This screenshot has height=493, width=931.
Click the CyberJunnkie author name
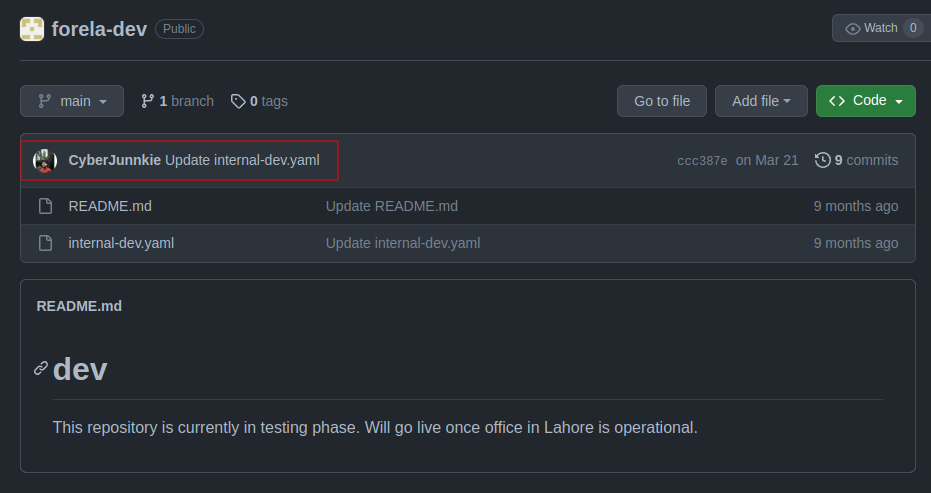coord(114,160)
